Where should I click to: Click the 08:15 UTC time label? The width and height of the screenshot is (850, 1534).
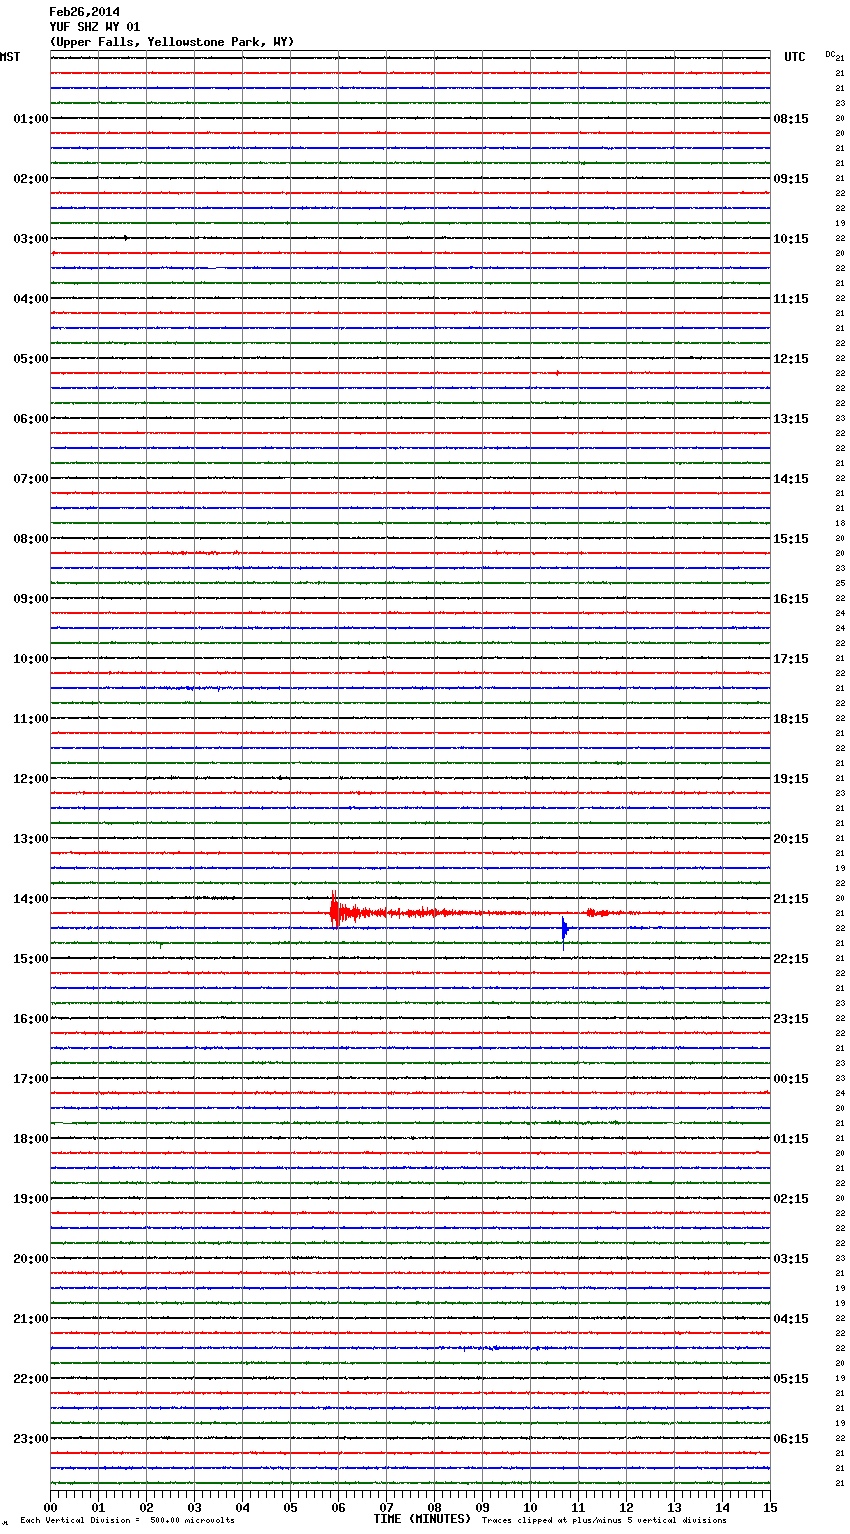point(791,119)
